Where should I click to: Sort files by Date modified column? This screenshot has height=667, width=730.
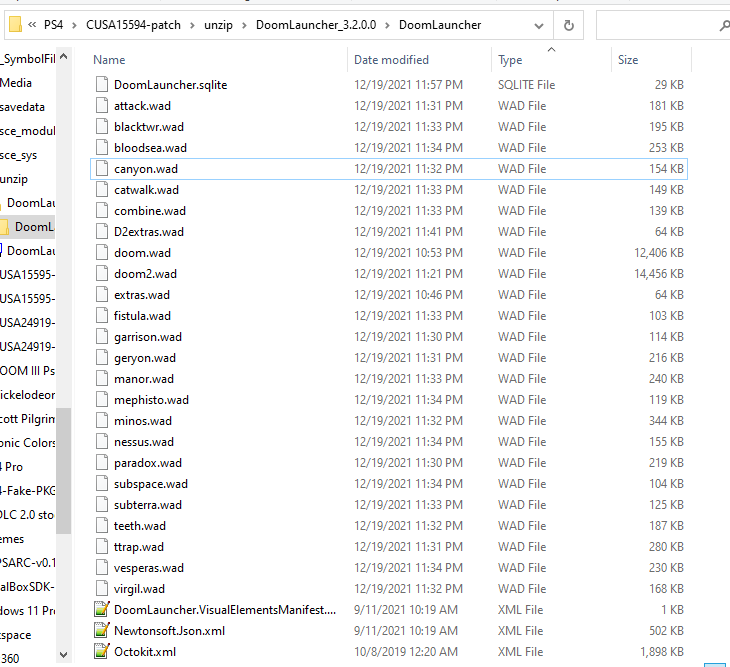click(391, 60)
